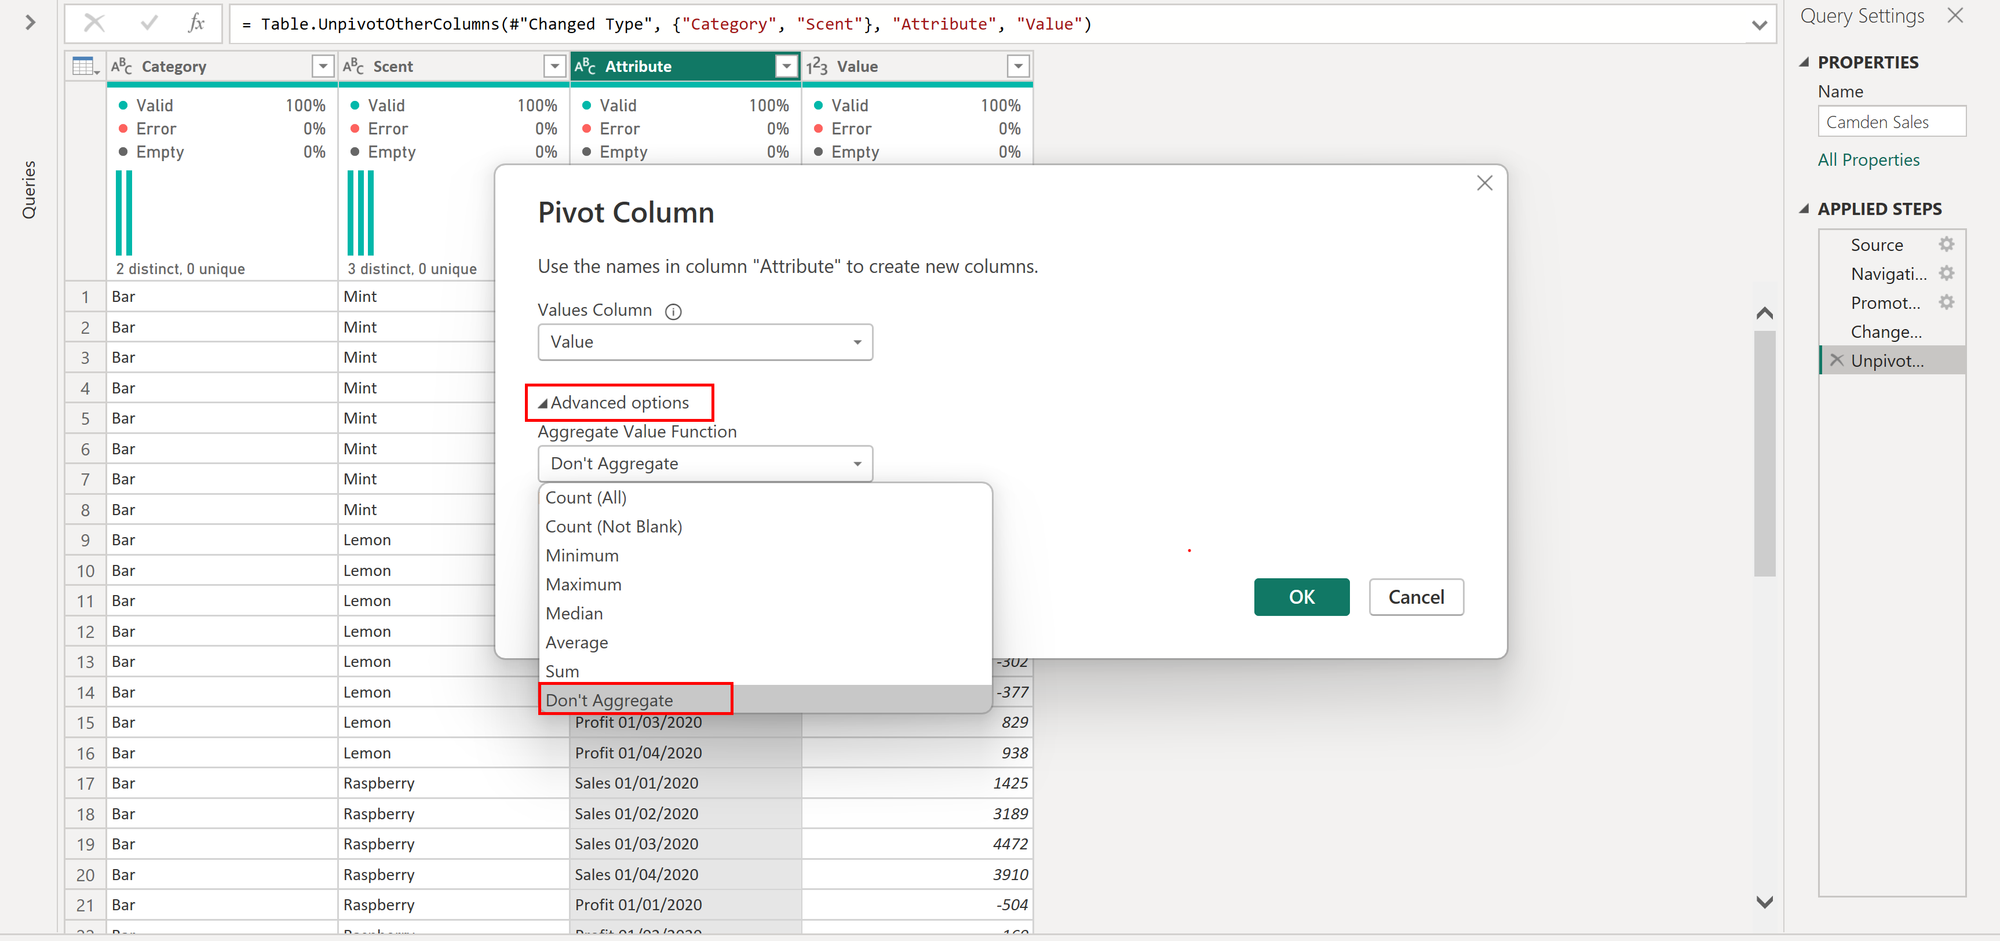Select Scent column header
This screenshot has width=2000, height=941.
point(454,66)
